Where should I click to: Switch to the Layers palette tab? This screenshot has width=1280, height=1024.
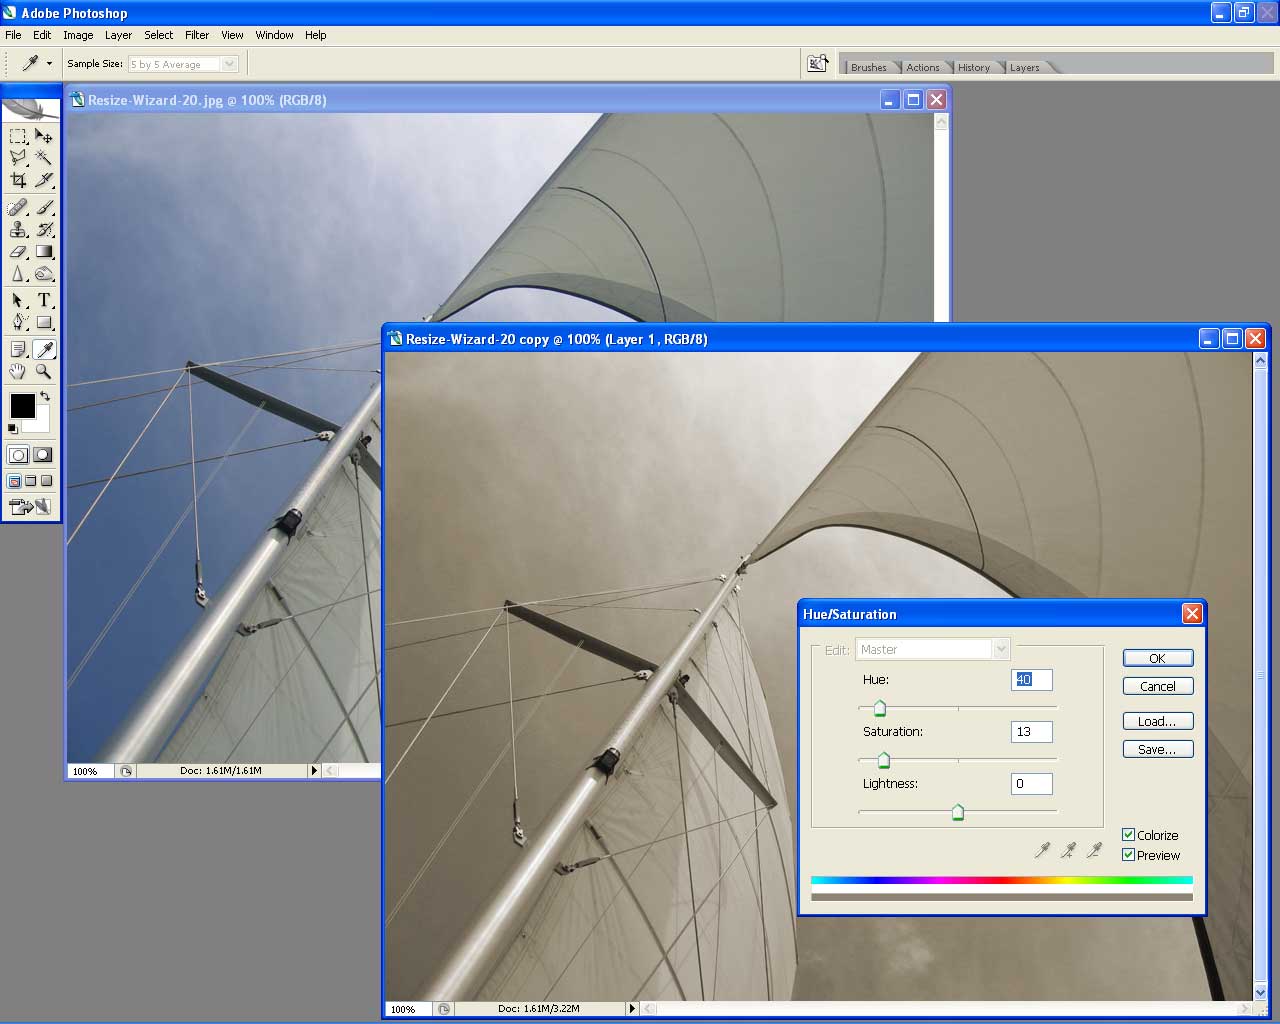1024,67
